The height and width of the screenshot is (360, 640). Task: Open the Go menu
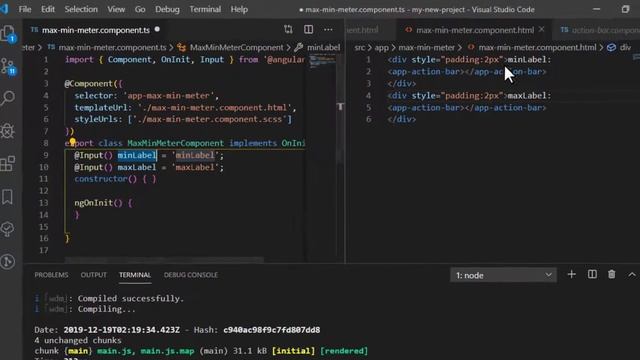[140, 9]
